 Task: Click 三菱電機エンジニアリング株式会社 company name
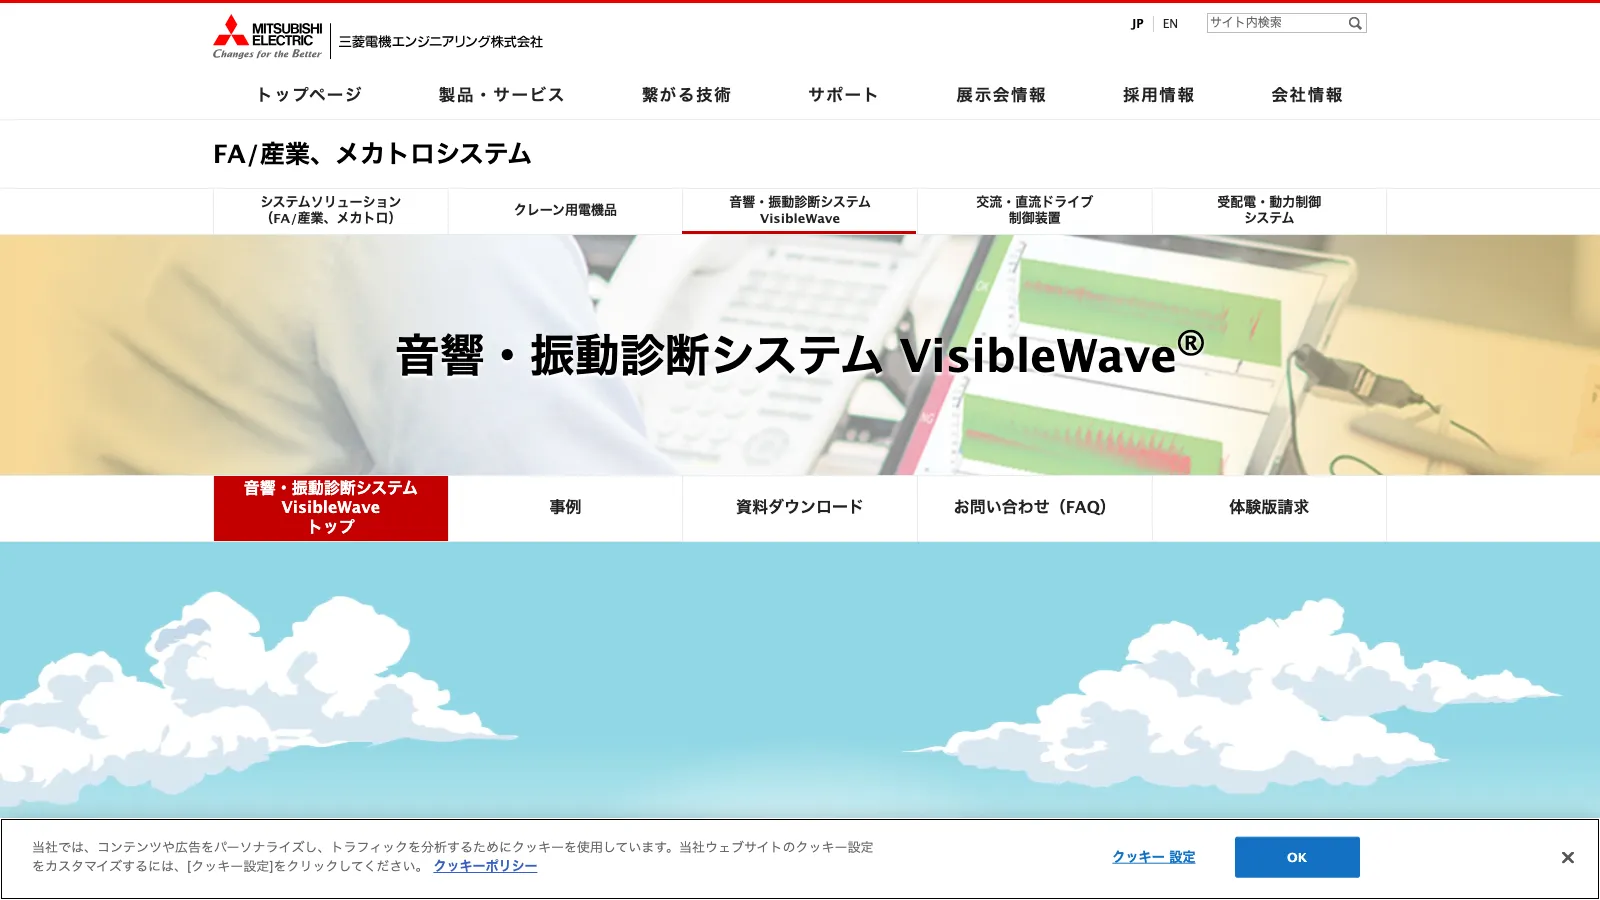point(440,42)
